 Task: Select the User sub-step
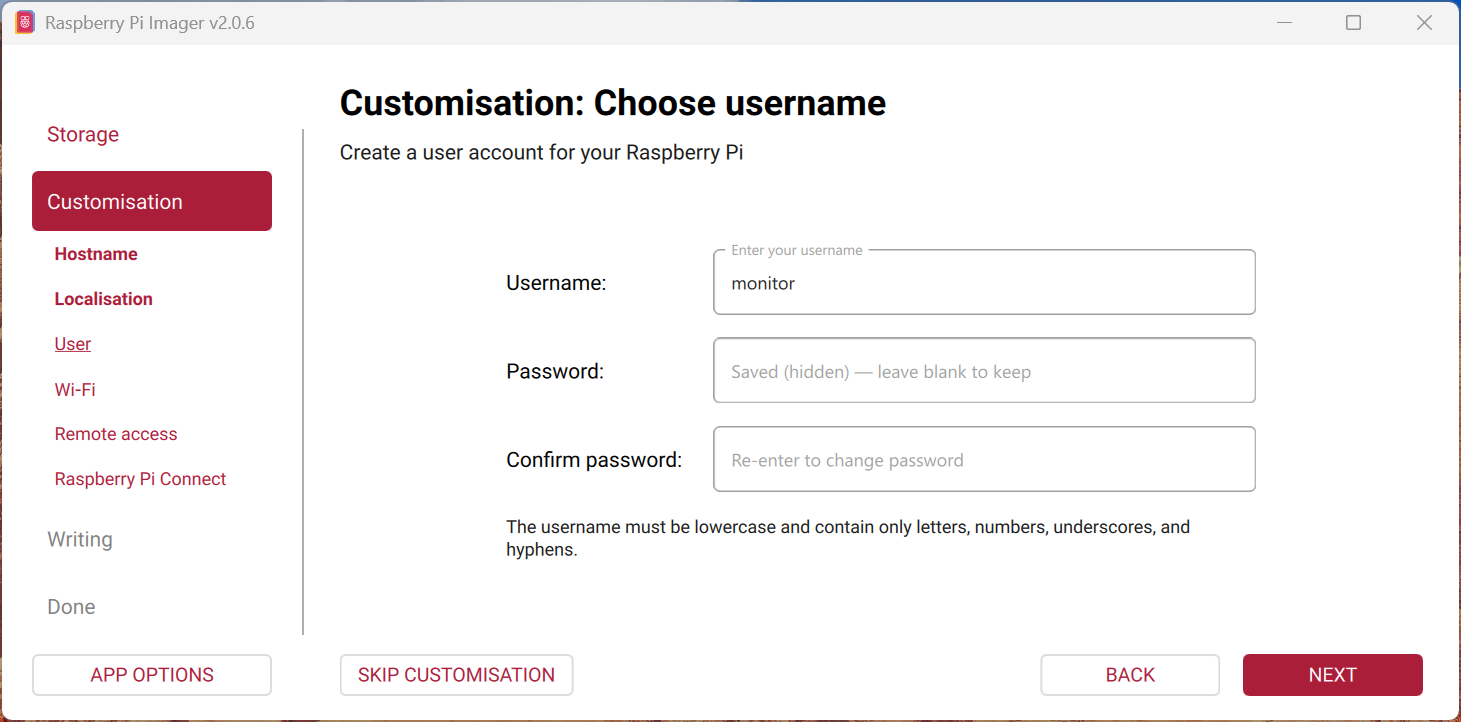[x=73, y=344]
